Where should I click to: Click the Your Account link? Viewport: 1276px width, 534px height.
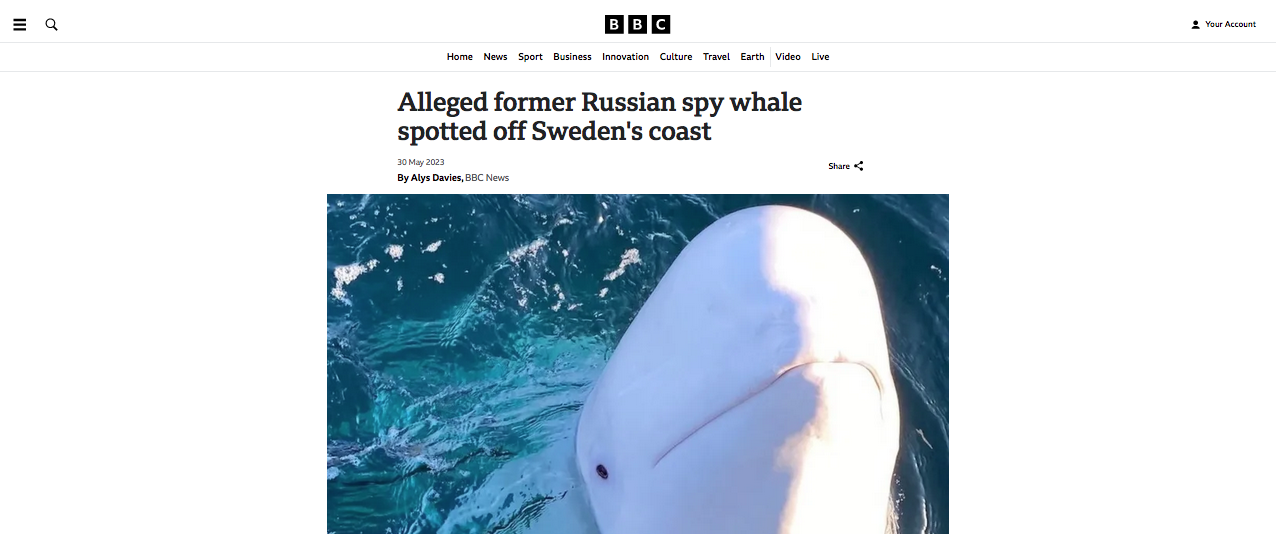[x=1230, y=24]
